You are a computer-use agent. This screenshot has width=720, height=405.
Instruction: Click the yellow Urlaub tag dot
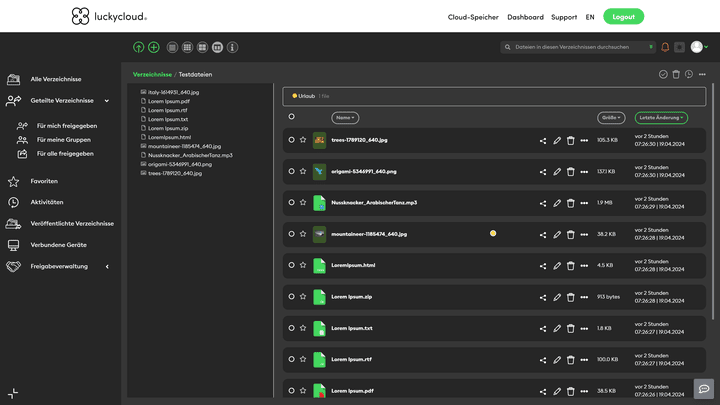click(x=294, y=96)
